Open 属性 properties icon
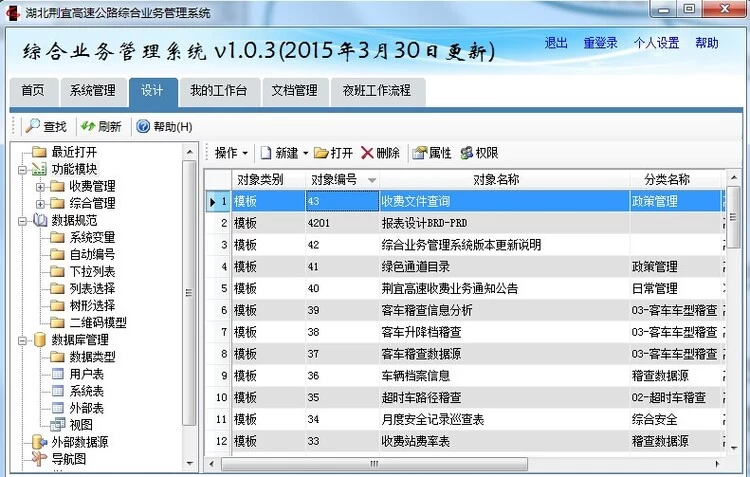The image size is (750, 477). [419, 153]
